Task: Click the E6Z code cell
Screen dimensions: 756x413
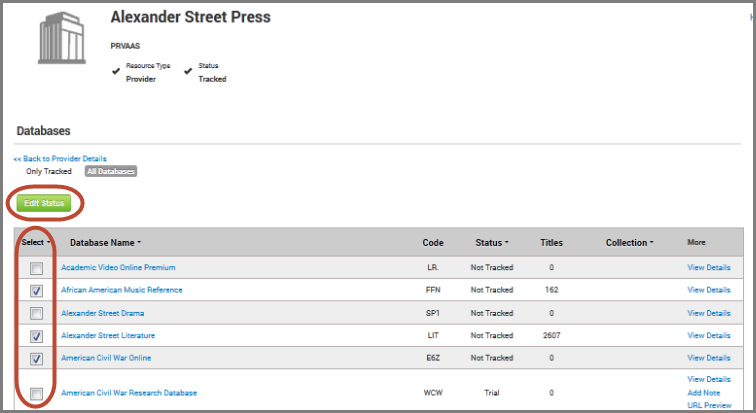Action: pos(433,358)
